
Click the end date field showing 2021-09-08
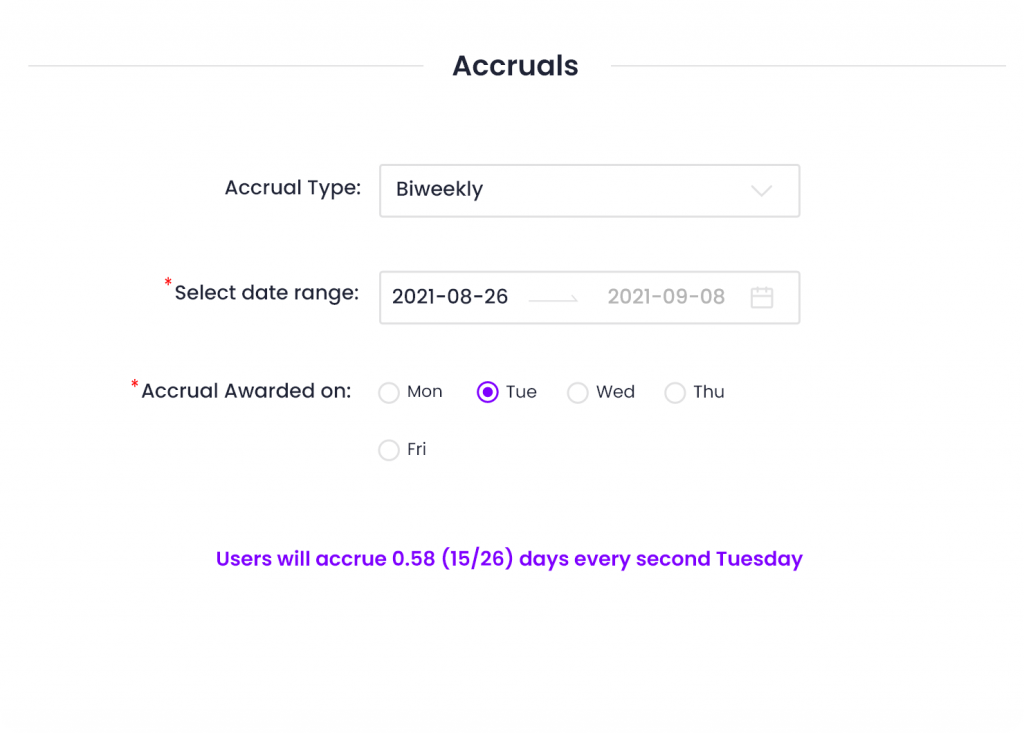click(x=666, y=297)
